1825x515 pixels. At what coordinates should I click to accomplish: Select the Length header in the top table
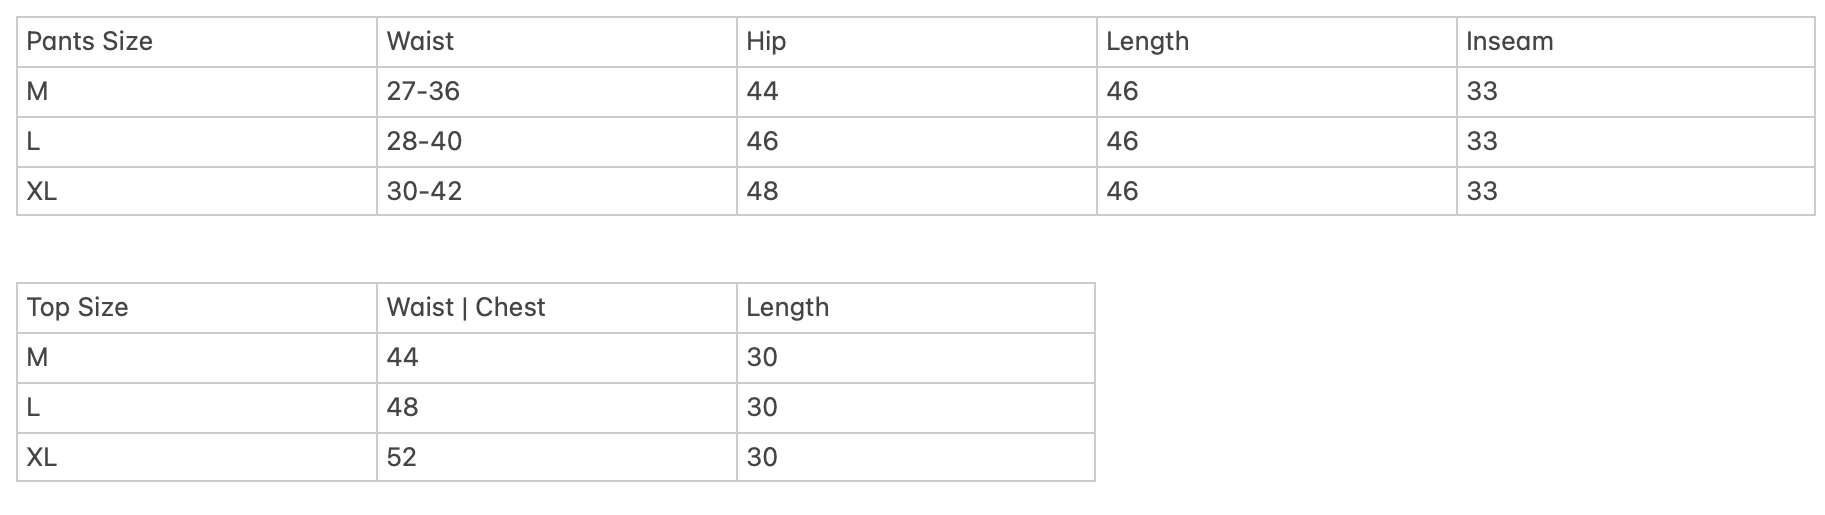(x=787, y=308)
